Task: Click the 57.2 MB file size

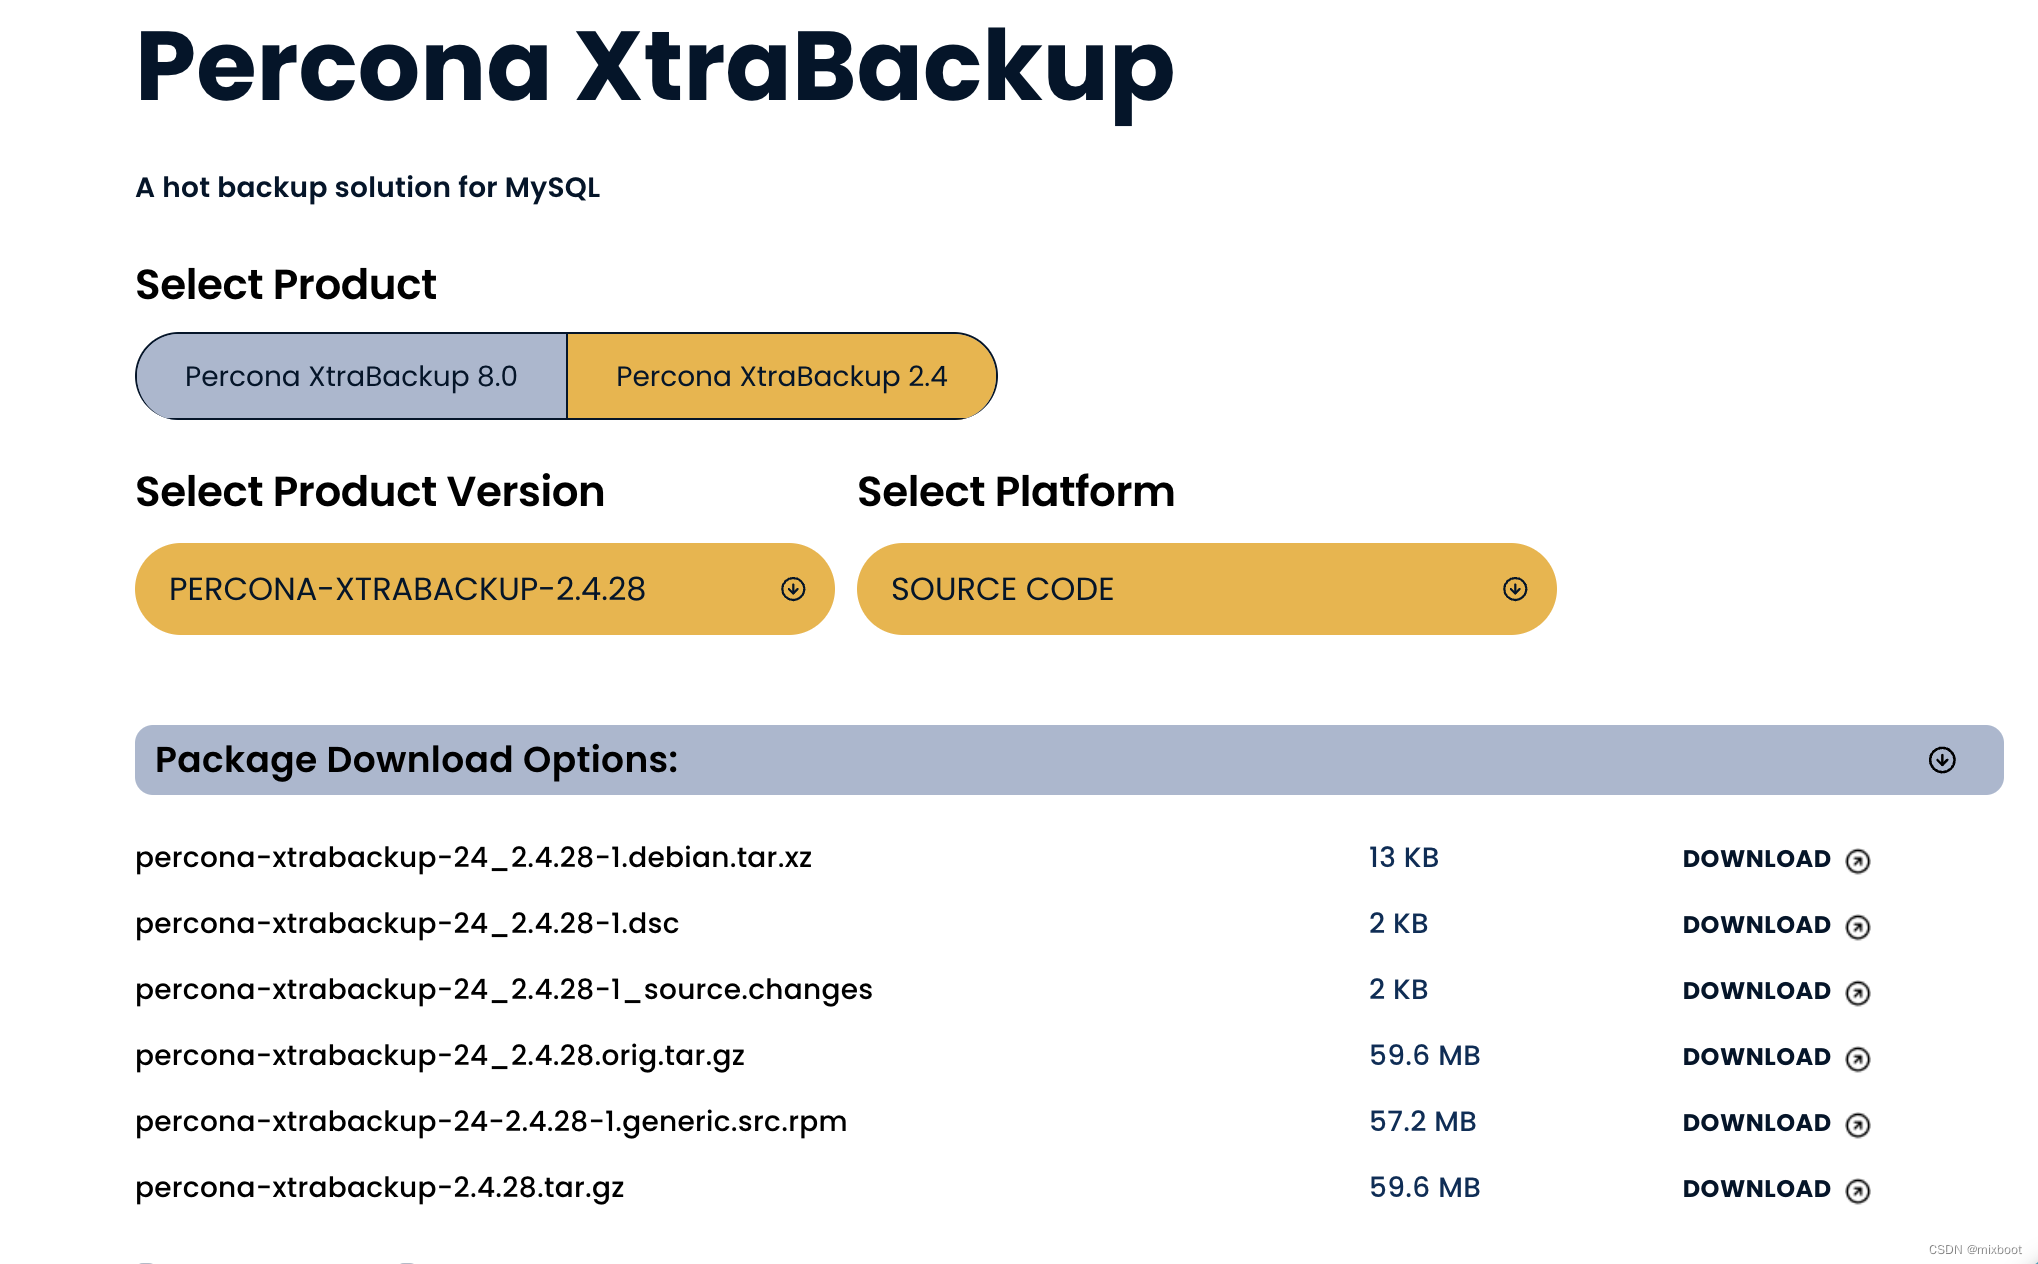Action: [1423, 1122]
